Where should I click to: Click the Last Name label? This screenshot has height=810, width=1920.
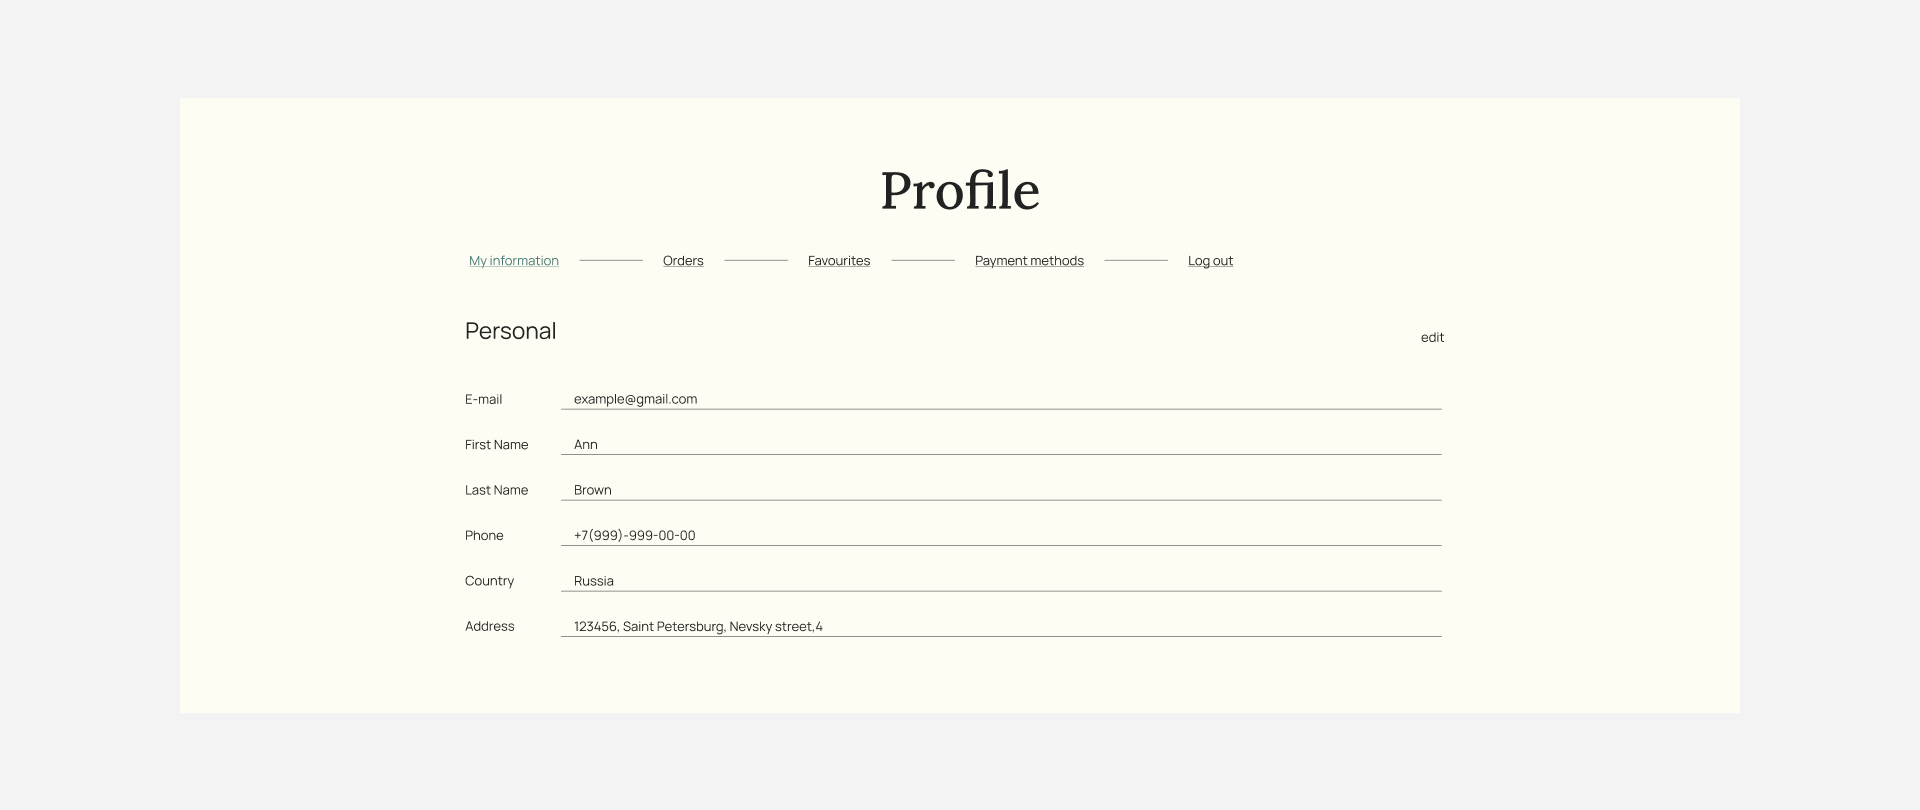point(496,490)
